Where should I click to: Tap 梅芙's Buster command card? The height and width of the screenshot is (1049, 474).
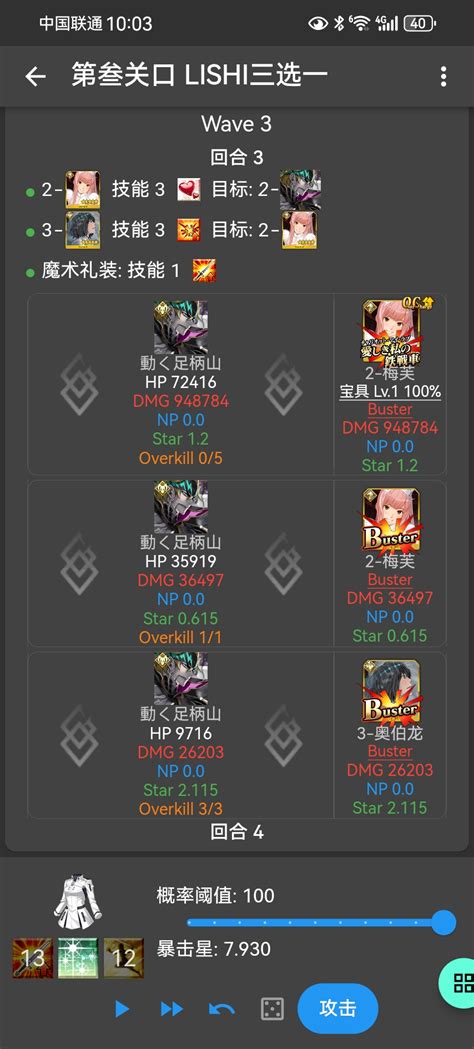390,520
